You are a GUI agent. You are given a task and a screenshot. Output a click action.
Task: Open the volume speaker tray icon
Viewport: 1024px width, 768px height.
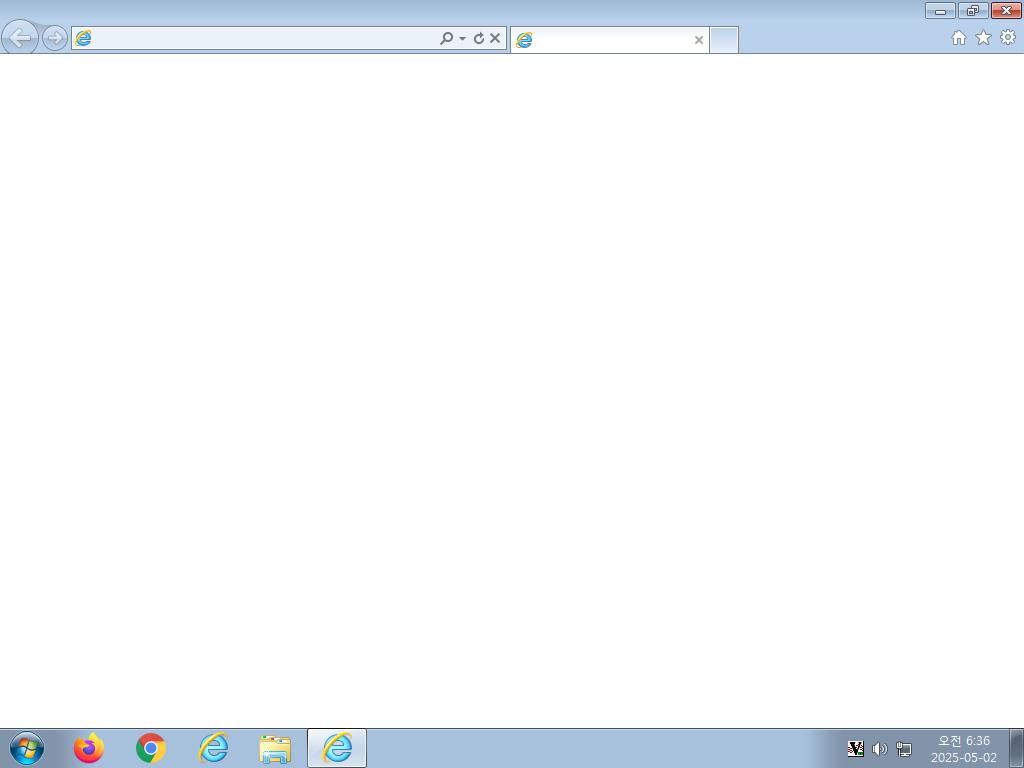point(880,749)
